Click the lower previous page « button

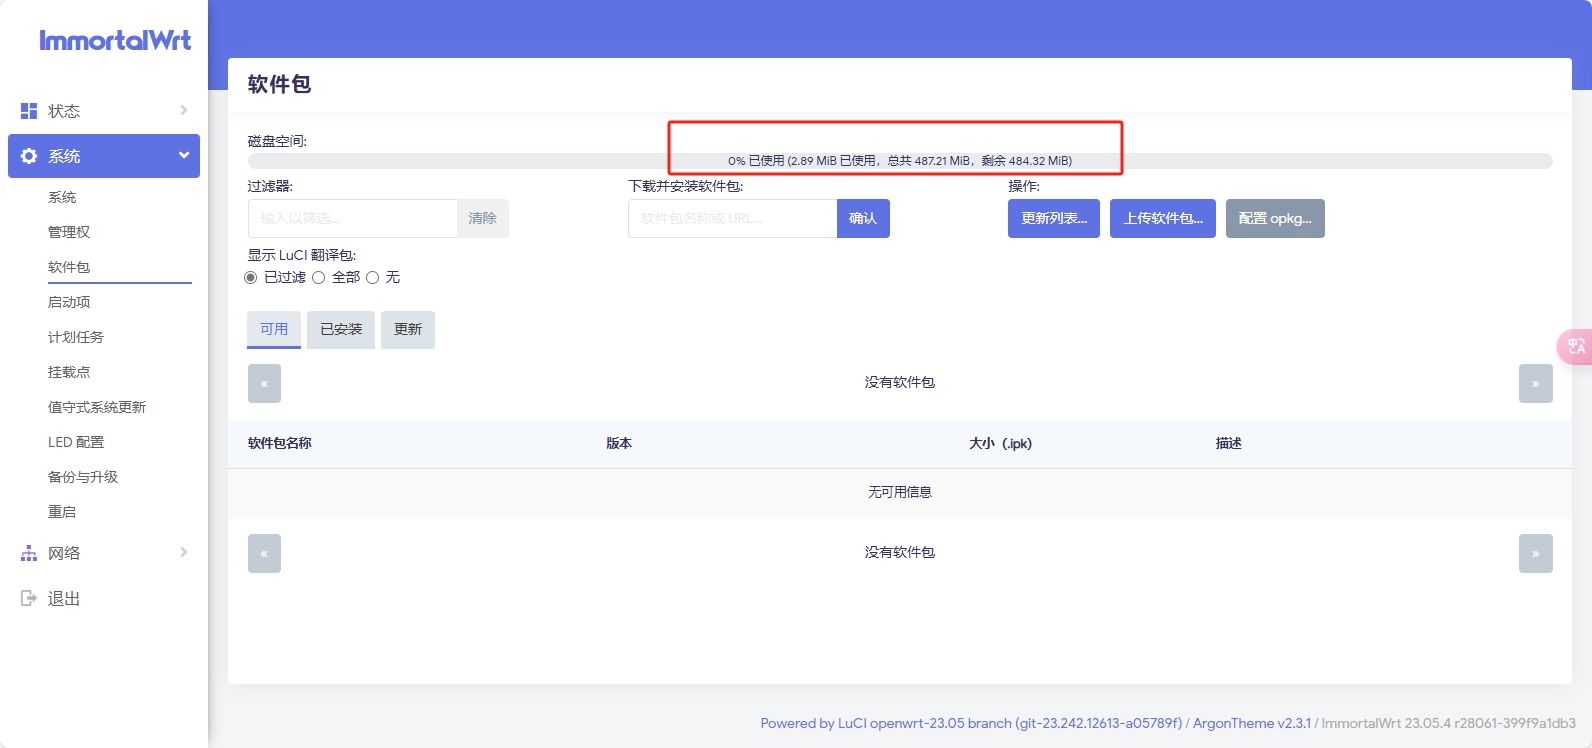pyautogui.click(x=264, y=553)
